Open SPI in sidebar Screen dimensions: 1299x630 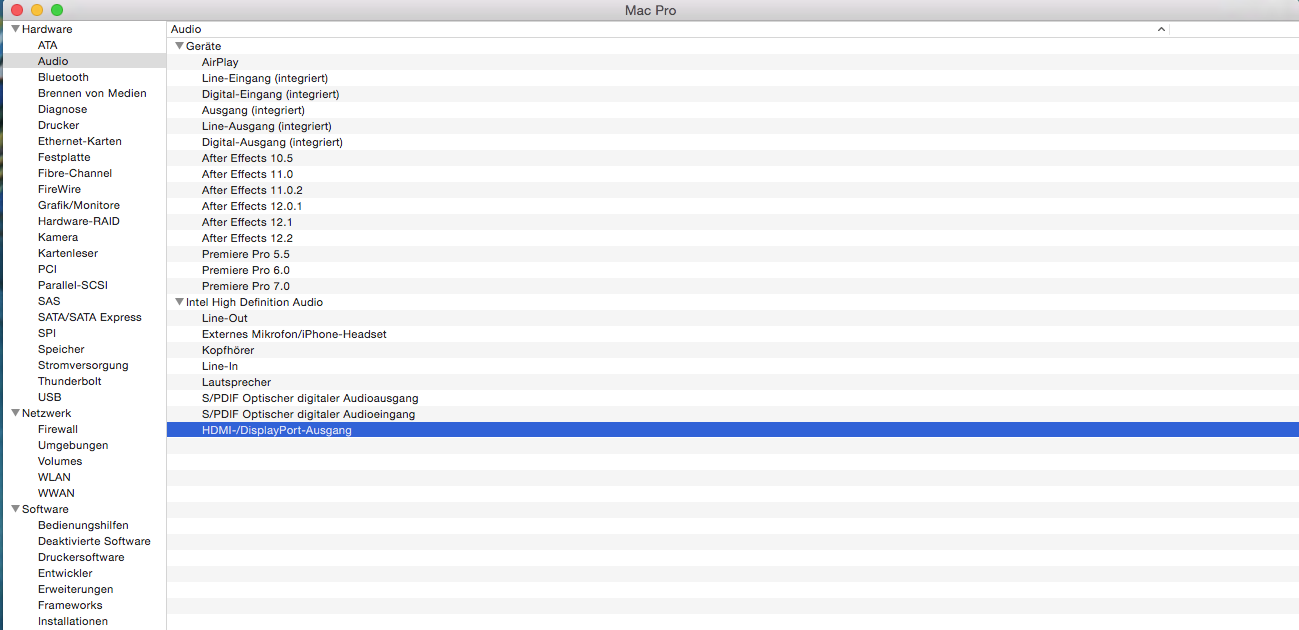pyautogui.click(x=47, y=333)
